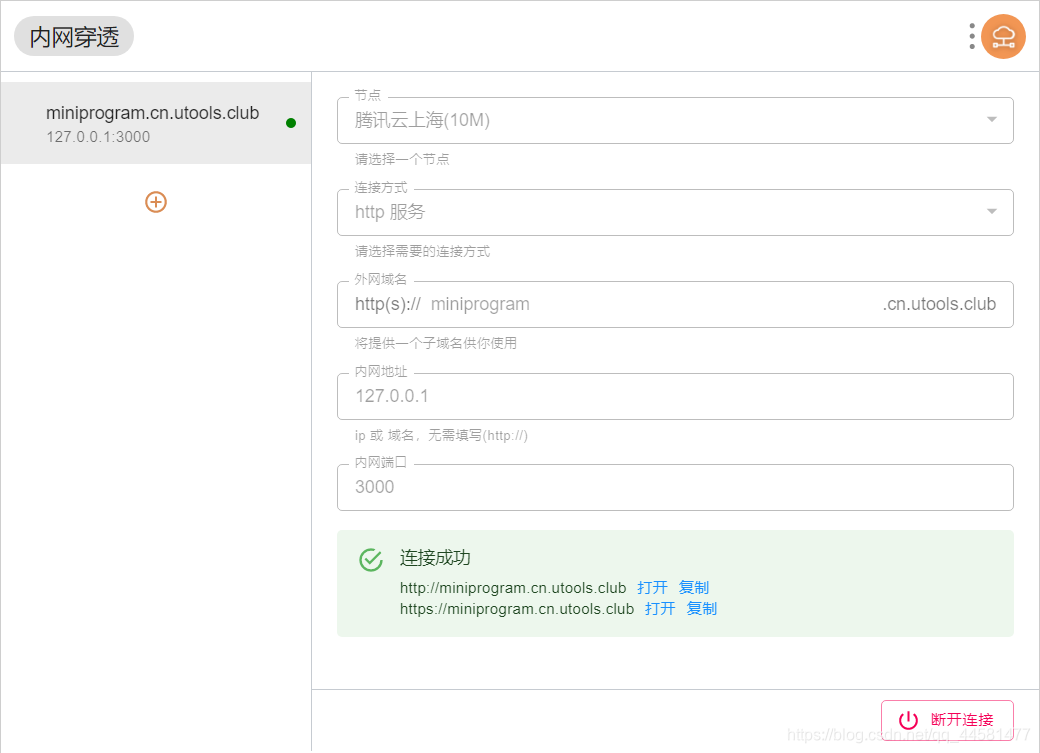The image size is (1040, 753).
Task: Open the 节点 dropdown showing 腾讯云上海(10M)
Action: point(675,120)
